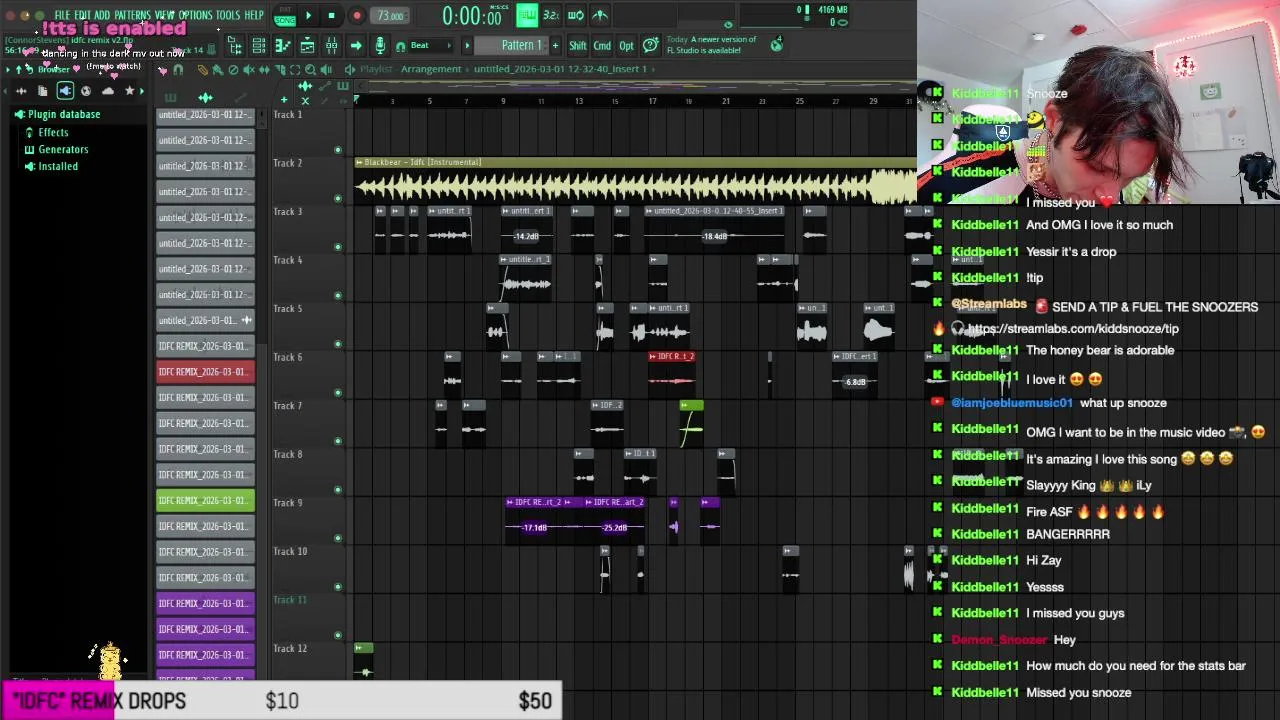
Task: Toggle the 3.2 countdown before recording
Action: pos(551,15)
